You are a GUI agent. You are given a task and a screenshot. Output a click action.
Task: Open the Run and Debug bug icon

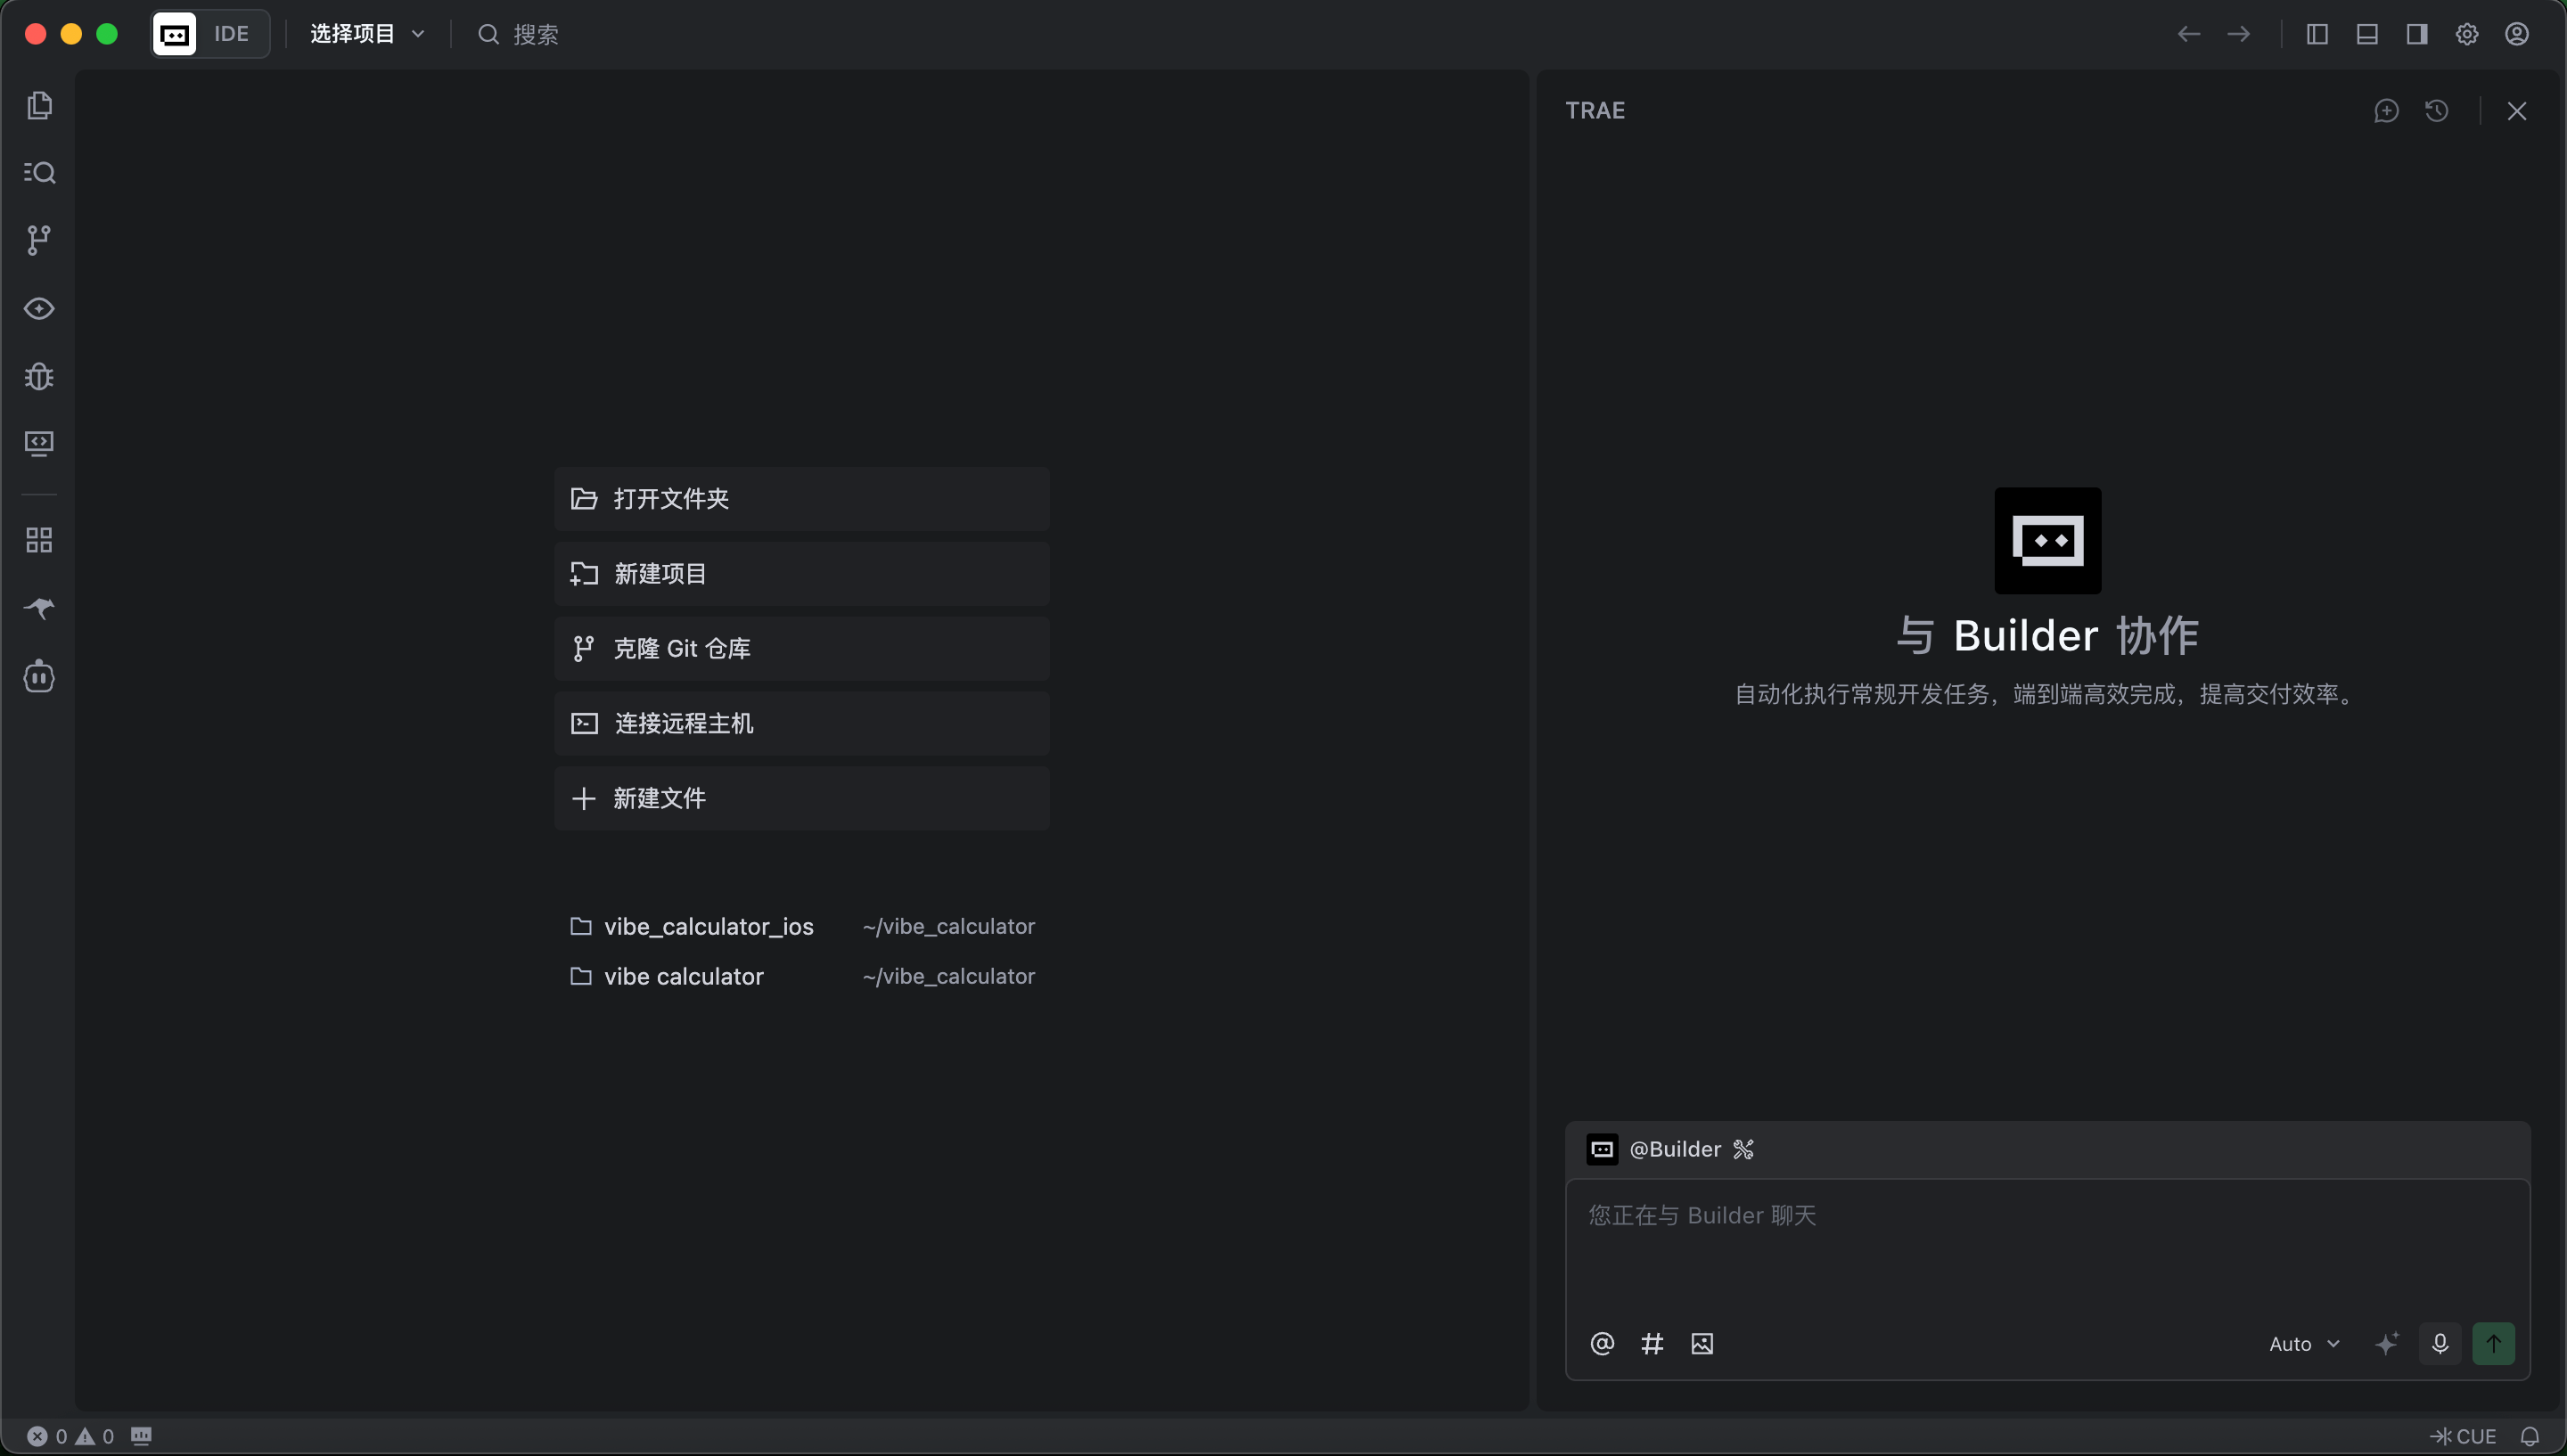[39, 376]
